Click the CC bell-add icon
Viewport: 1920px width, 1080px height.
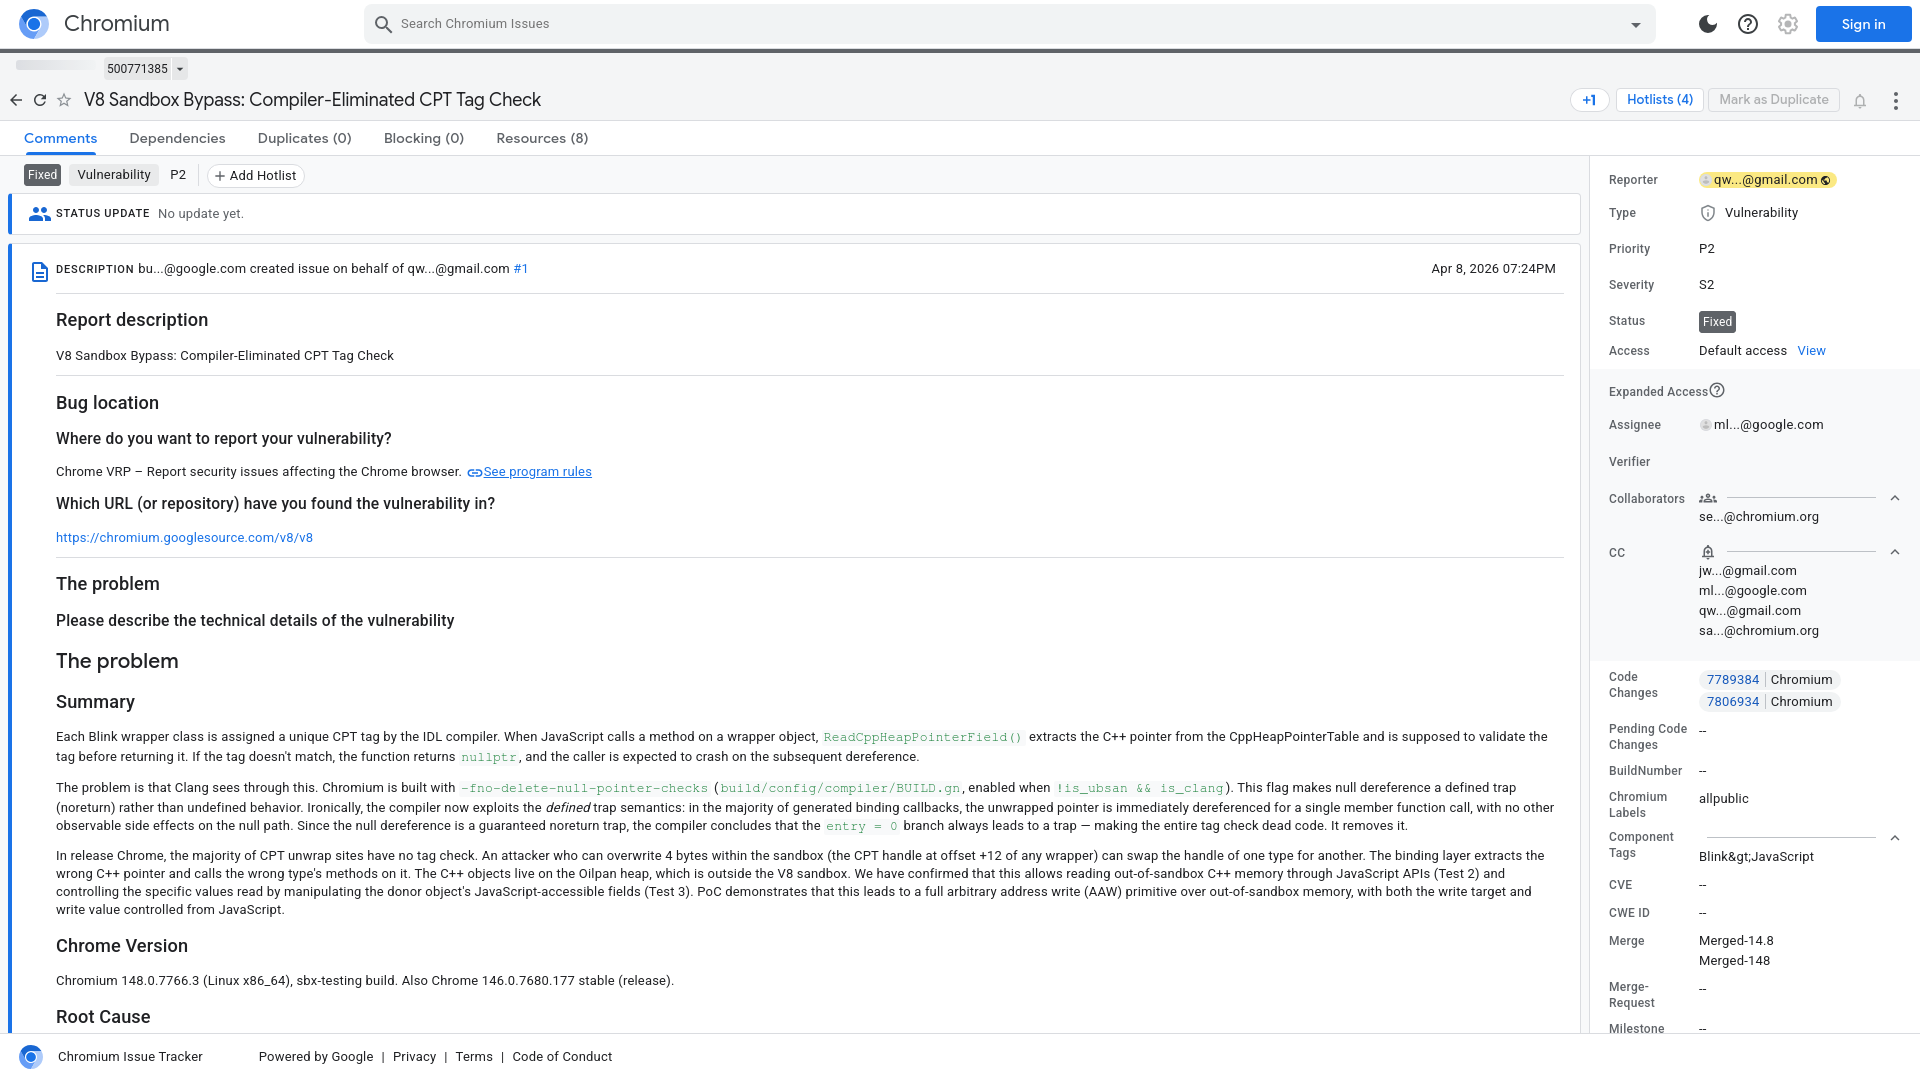[x=1708, y=552]
